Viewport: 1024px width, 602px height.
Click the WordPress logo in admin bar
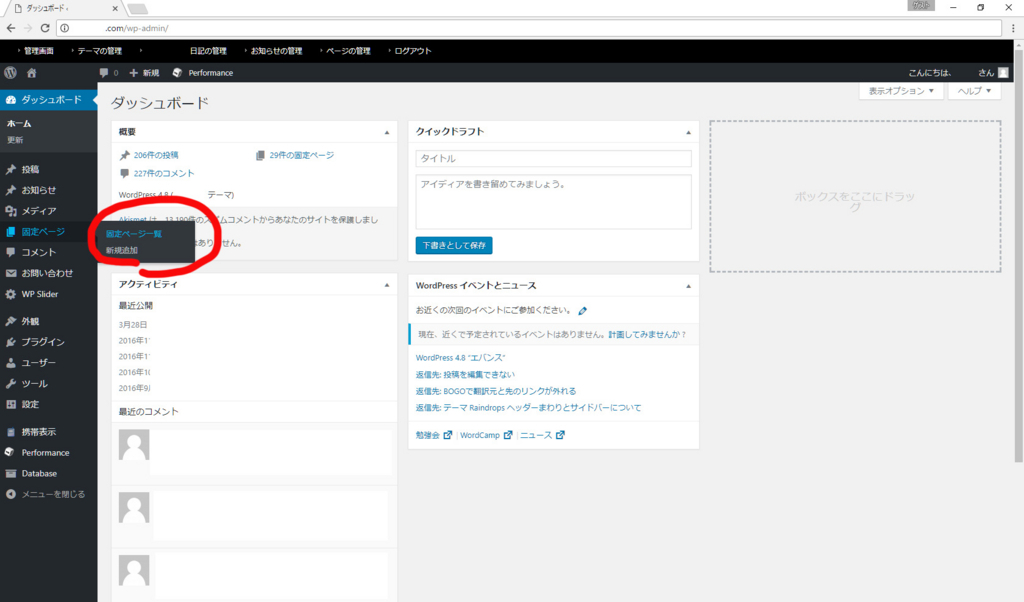(10, 72)
